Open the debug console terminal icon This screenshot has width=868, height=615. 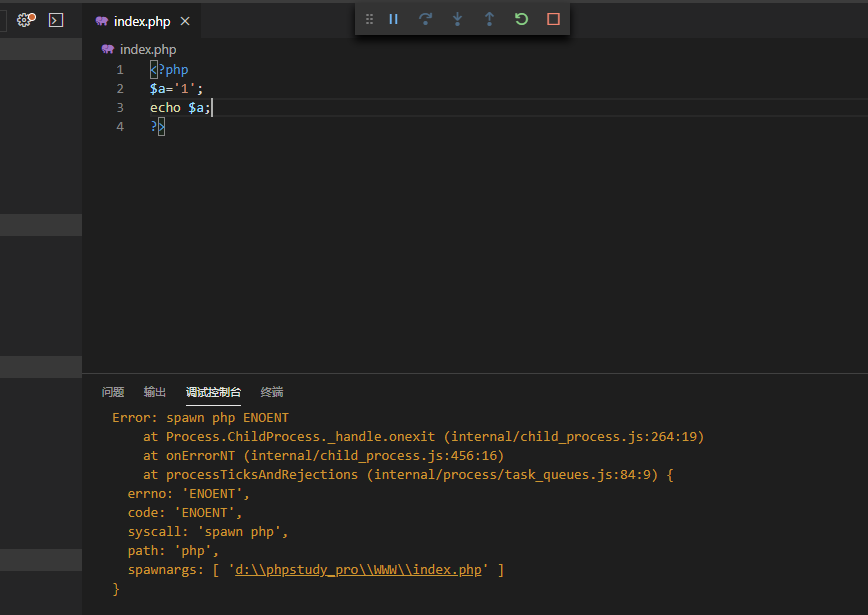pyautogui.click(x=56, y=20)
